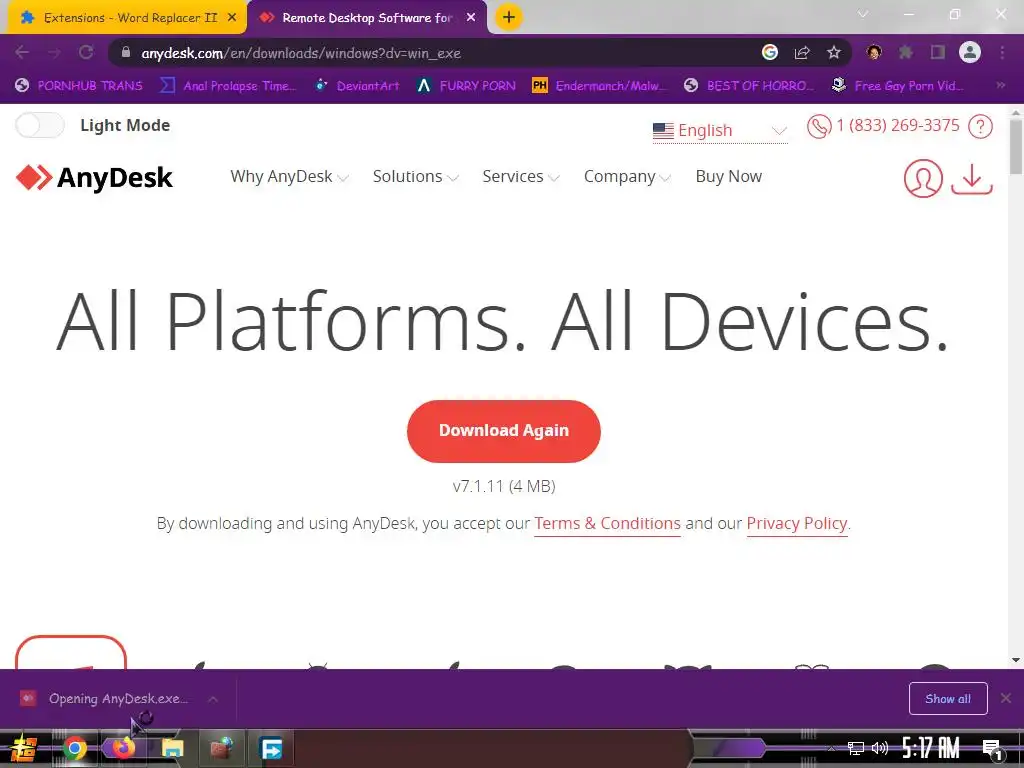Open the network icon in system tray

point(855,748)
